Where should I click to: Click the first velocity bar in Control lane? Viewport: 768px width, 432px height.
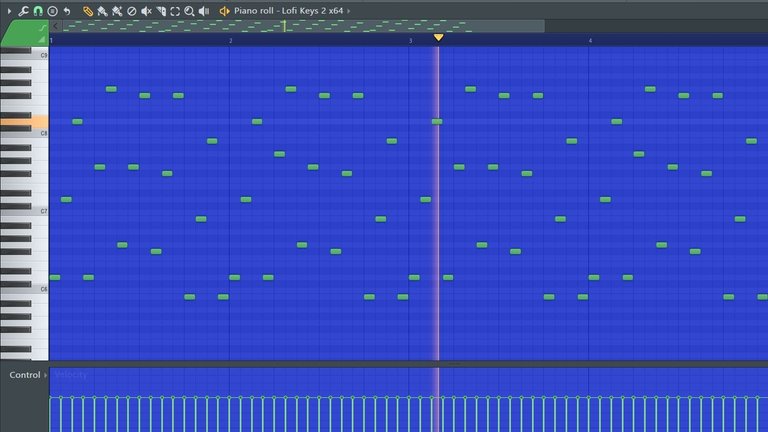[50, 414]
